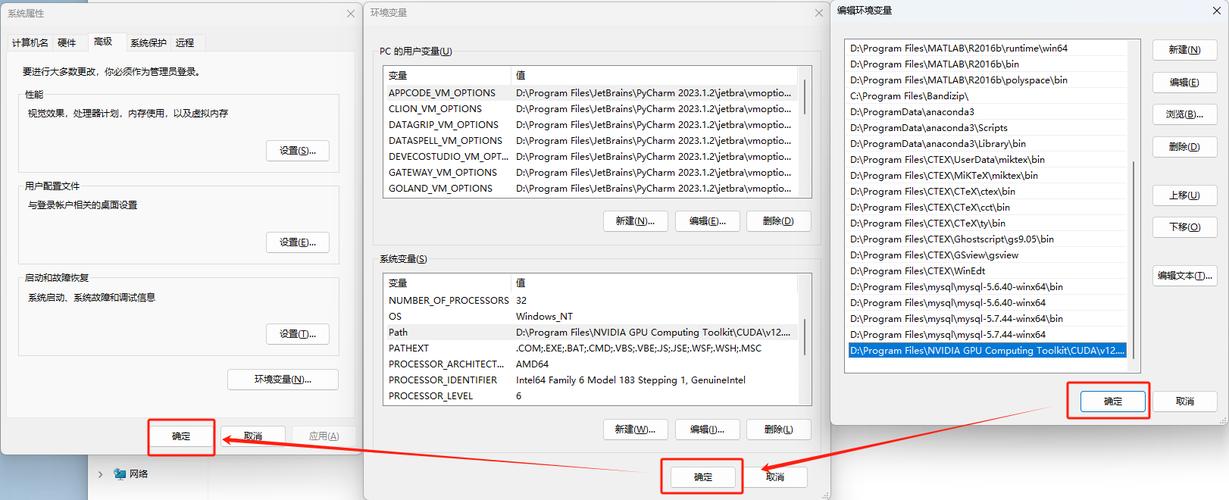Select the GATEWAY_VM_OPTIONS user variable
Screen dimensions: 1229x500
click(x=592, y=172)
